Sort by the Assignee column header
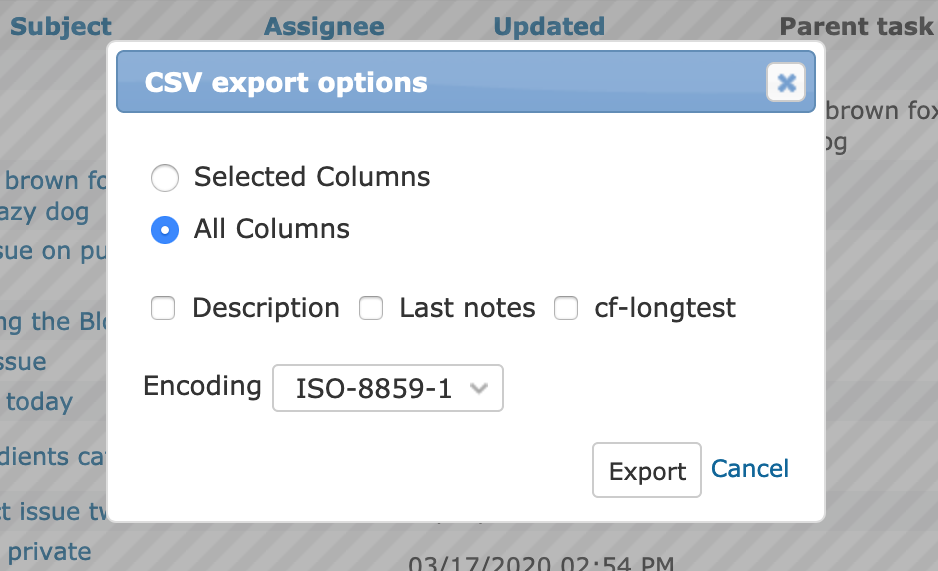Image resolution: width=938 pixels, height=571 pixels. coord(324,27)
